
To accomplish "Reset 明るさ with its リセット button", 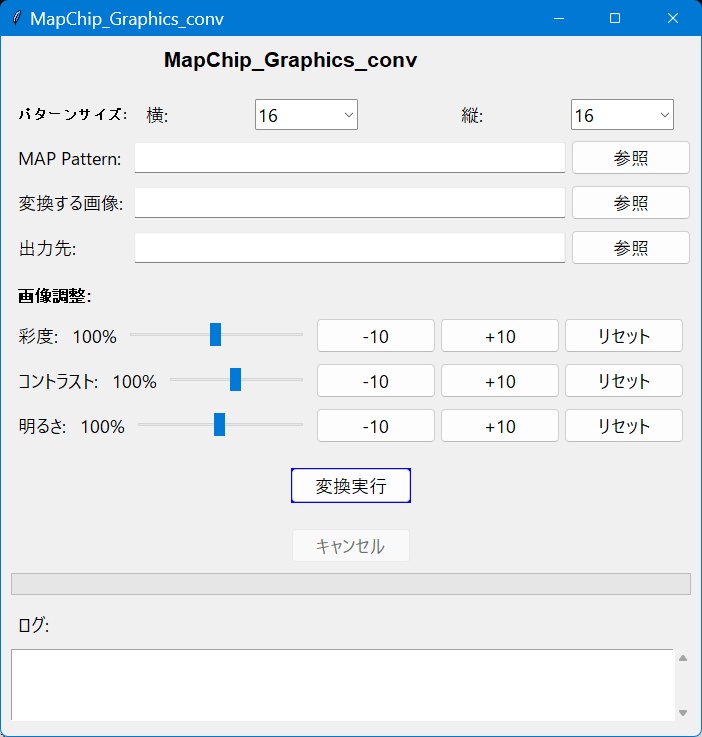I will [624, 425].
